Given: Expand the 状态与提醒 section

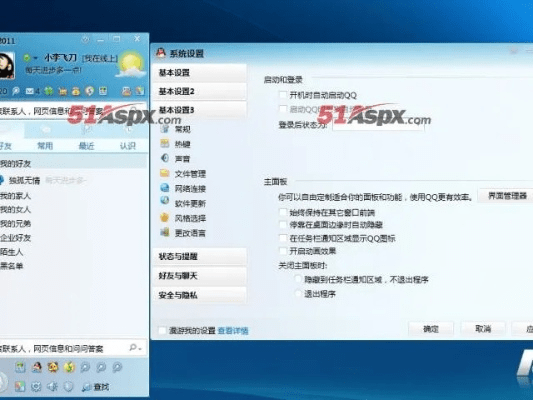Looking at the screenshot, I should pos(200,256).
